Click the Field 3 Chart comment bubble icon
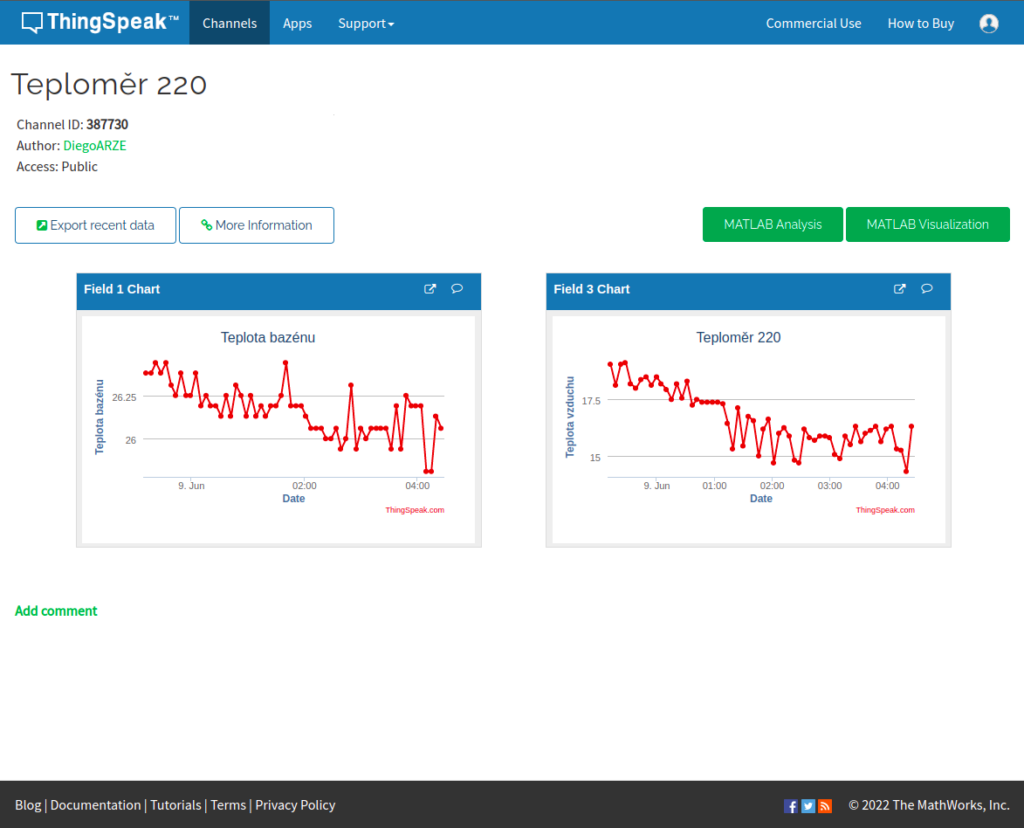This screenshot has width=1024, height=828. point(927,289)
